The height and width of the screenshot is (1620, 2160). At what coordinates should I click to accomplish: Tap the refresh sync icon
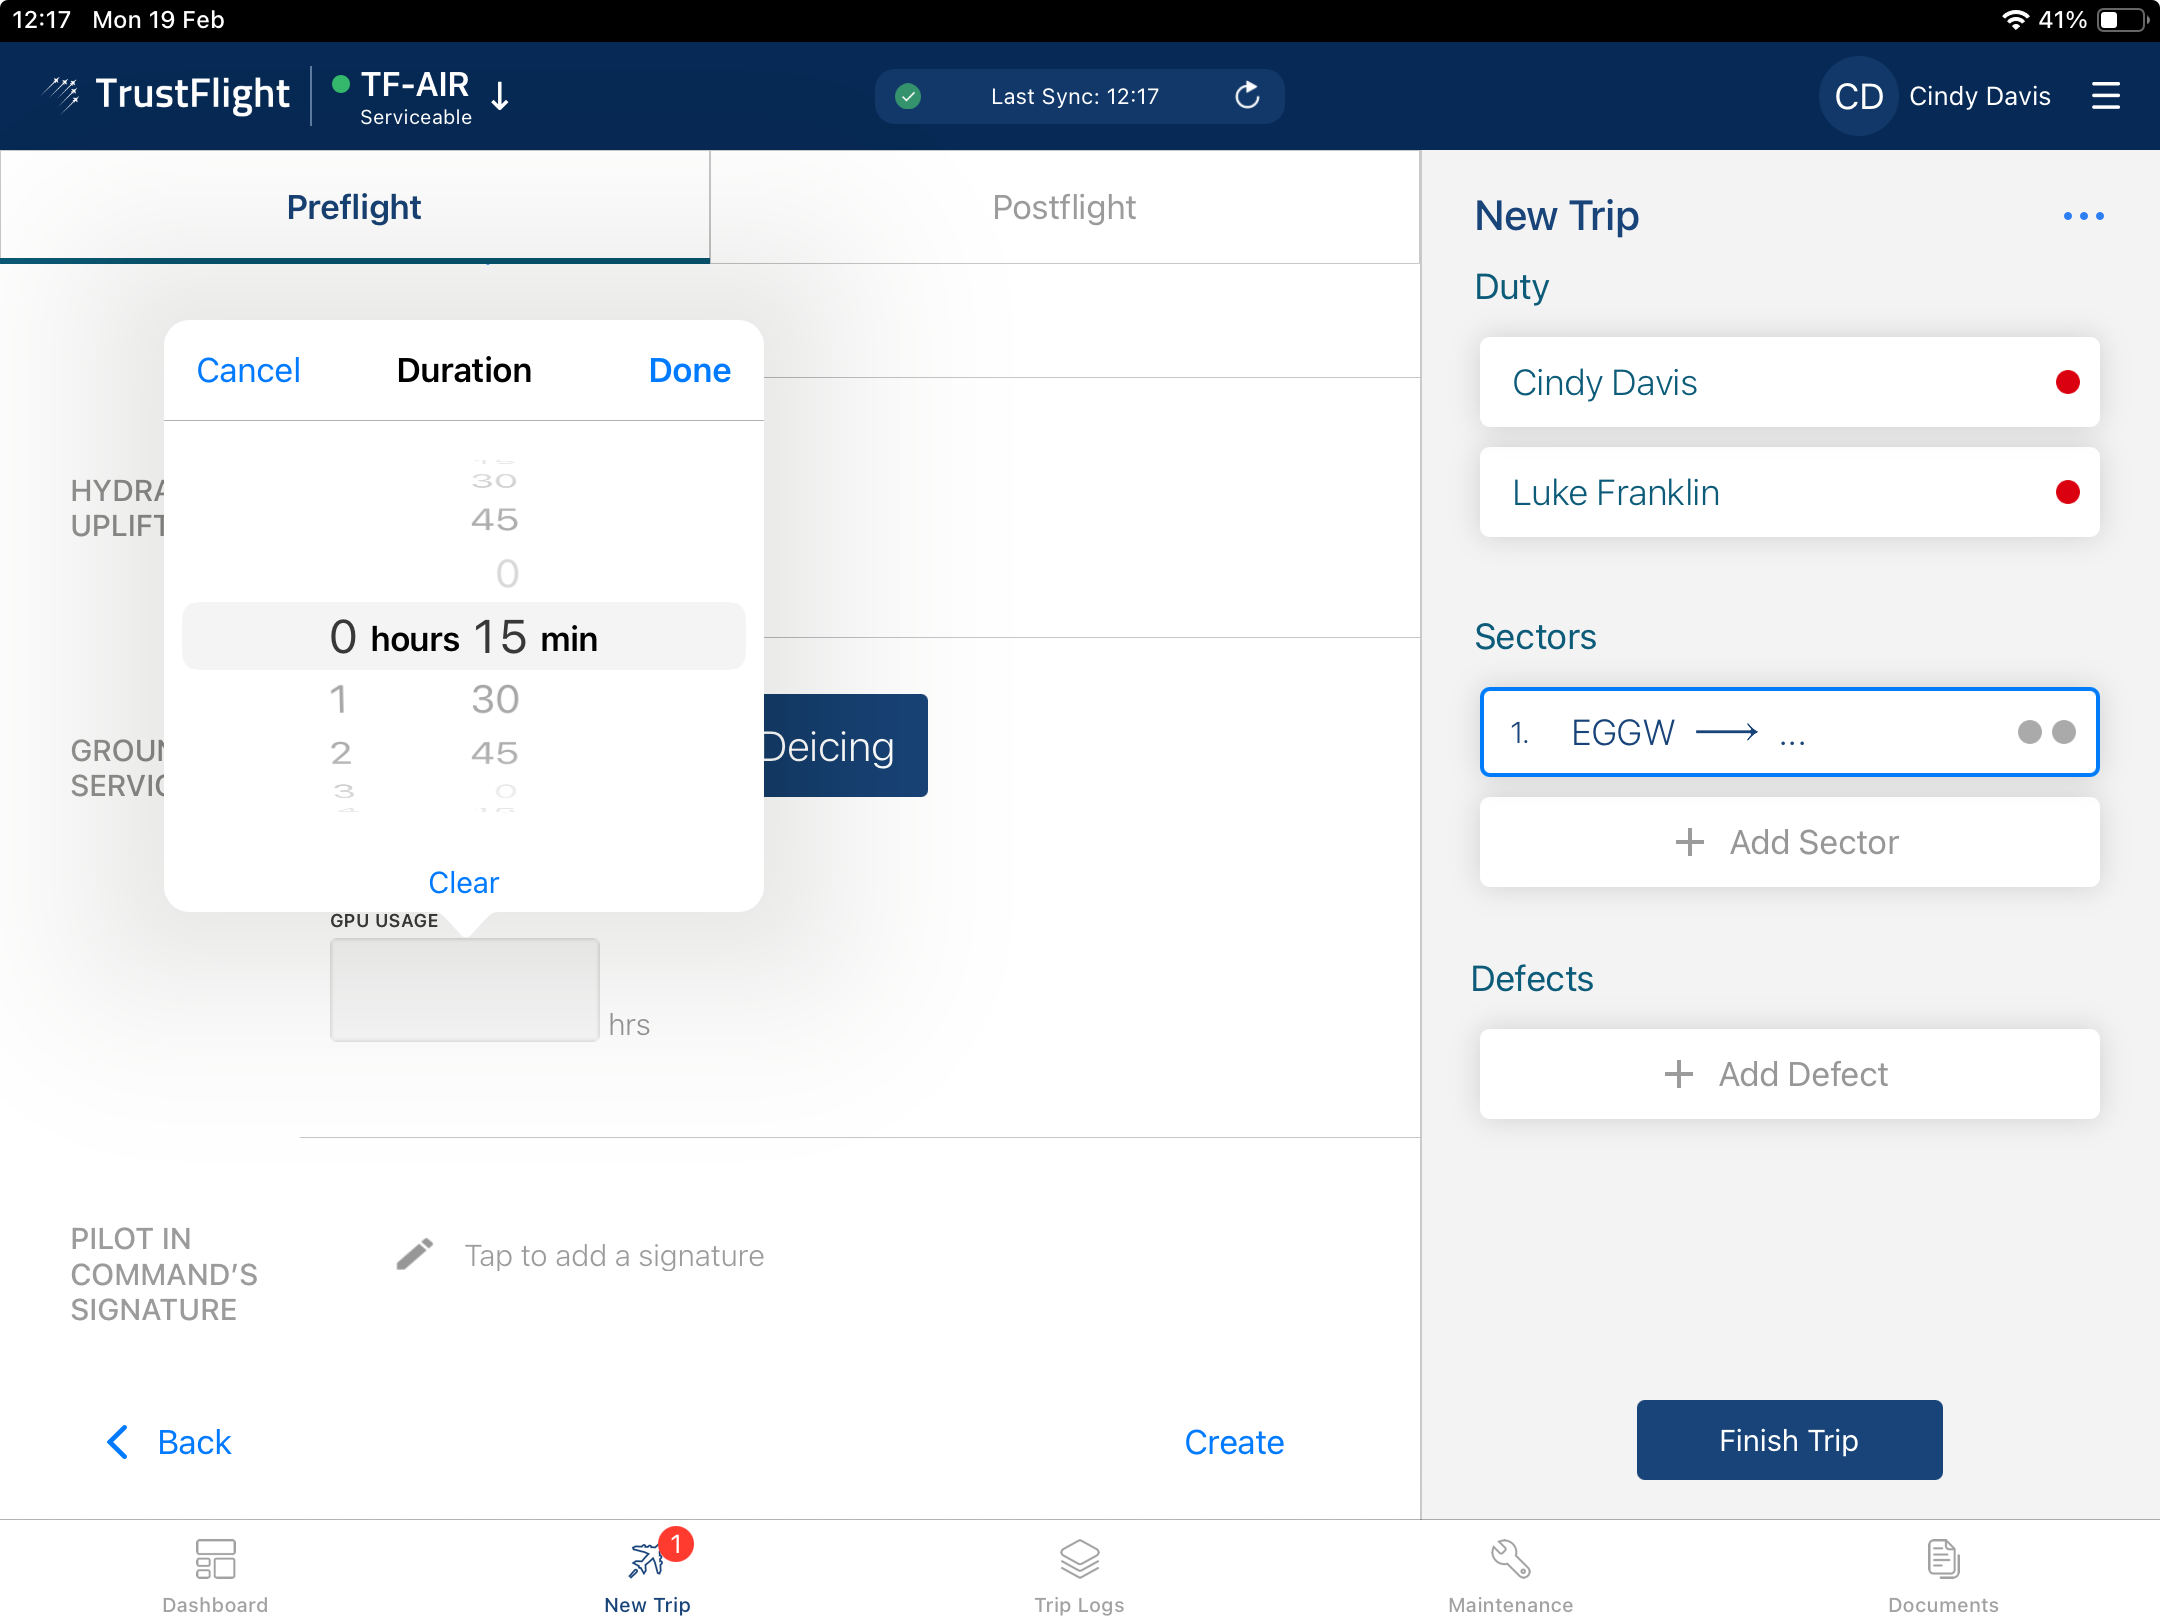[1247, 96]
